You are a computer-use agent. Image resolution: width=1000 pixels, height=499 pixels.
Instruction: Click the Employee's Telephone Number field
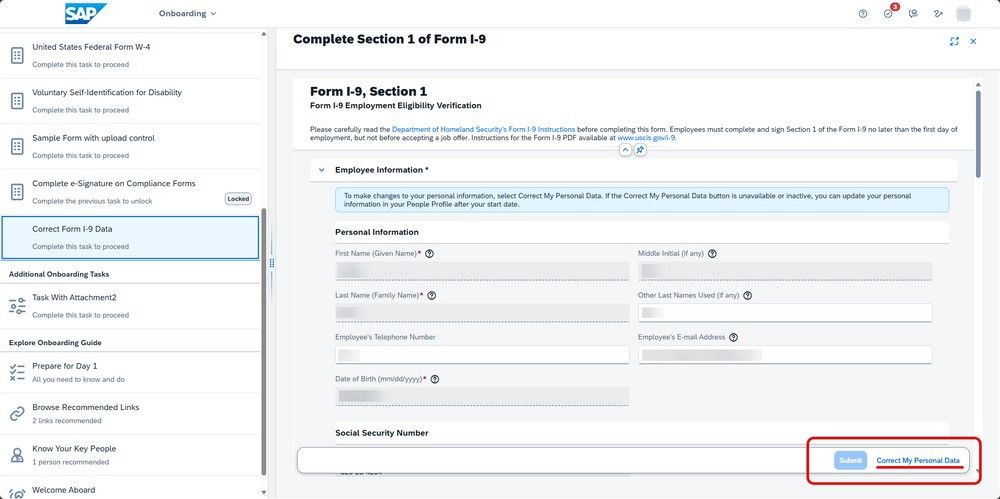click(482, 355)
